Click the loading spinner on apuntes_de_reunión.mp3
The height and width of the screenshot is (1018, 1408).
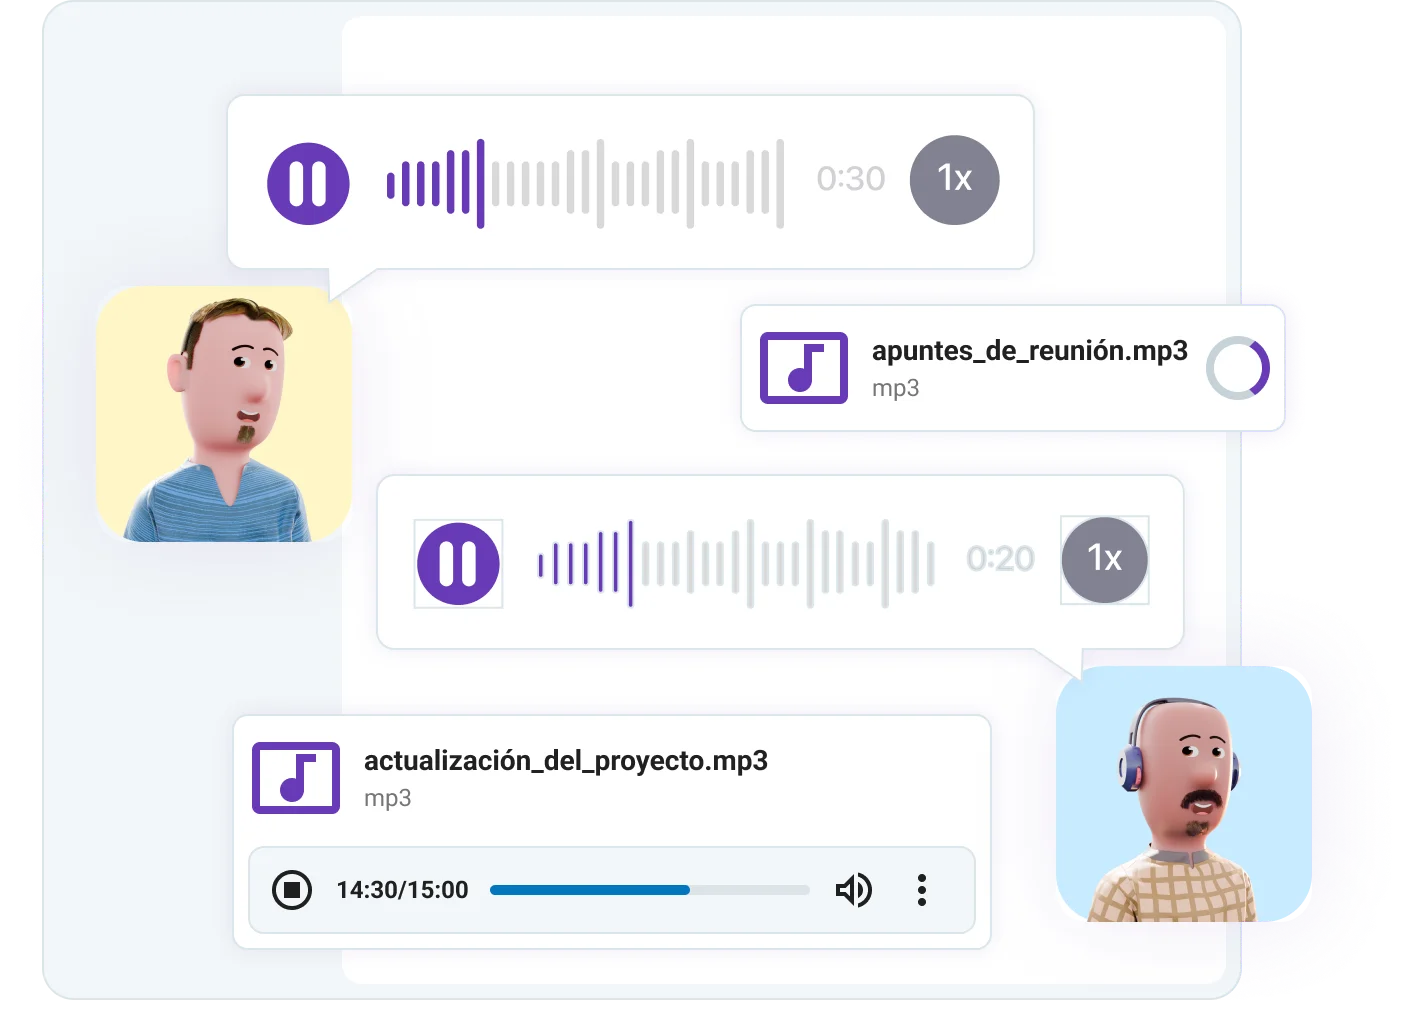coord(1238,368)
